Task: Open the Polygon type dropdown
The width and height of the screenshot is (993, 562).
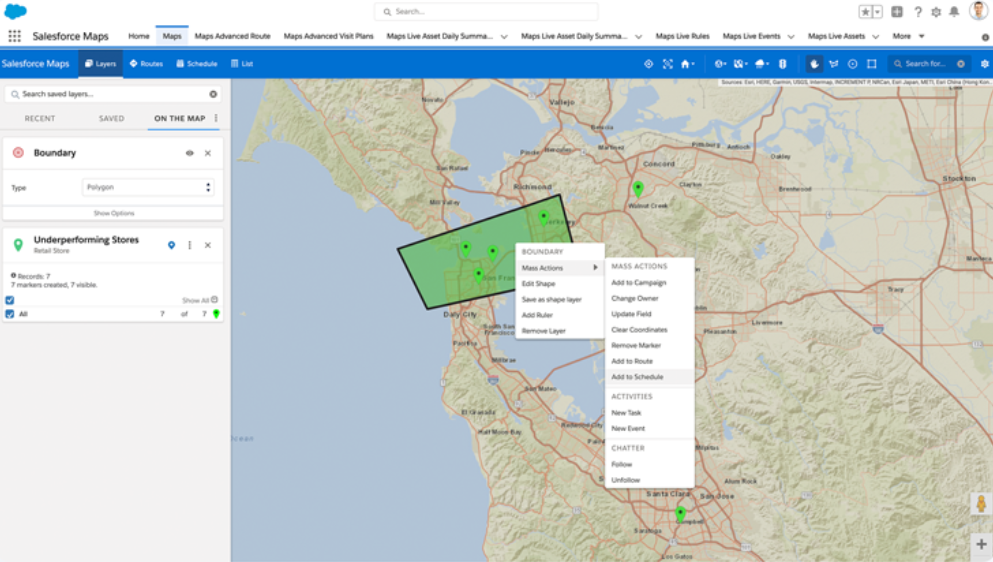Action: (x=148, y=188)
